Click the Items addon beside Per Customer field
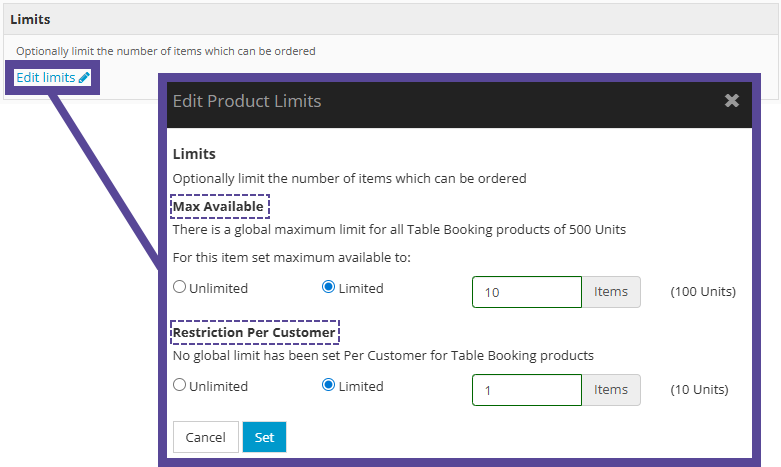The width and height of the screenshot is (781, 467). point(611,390)
